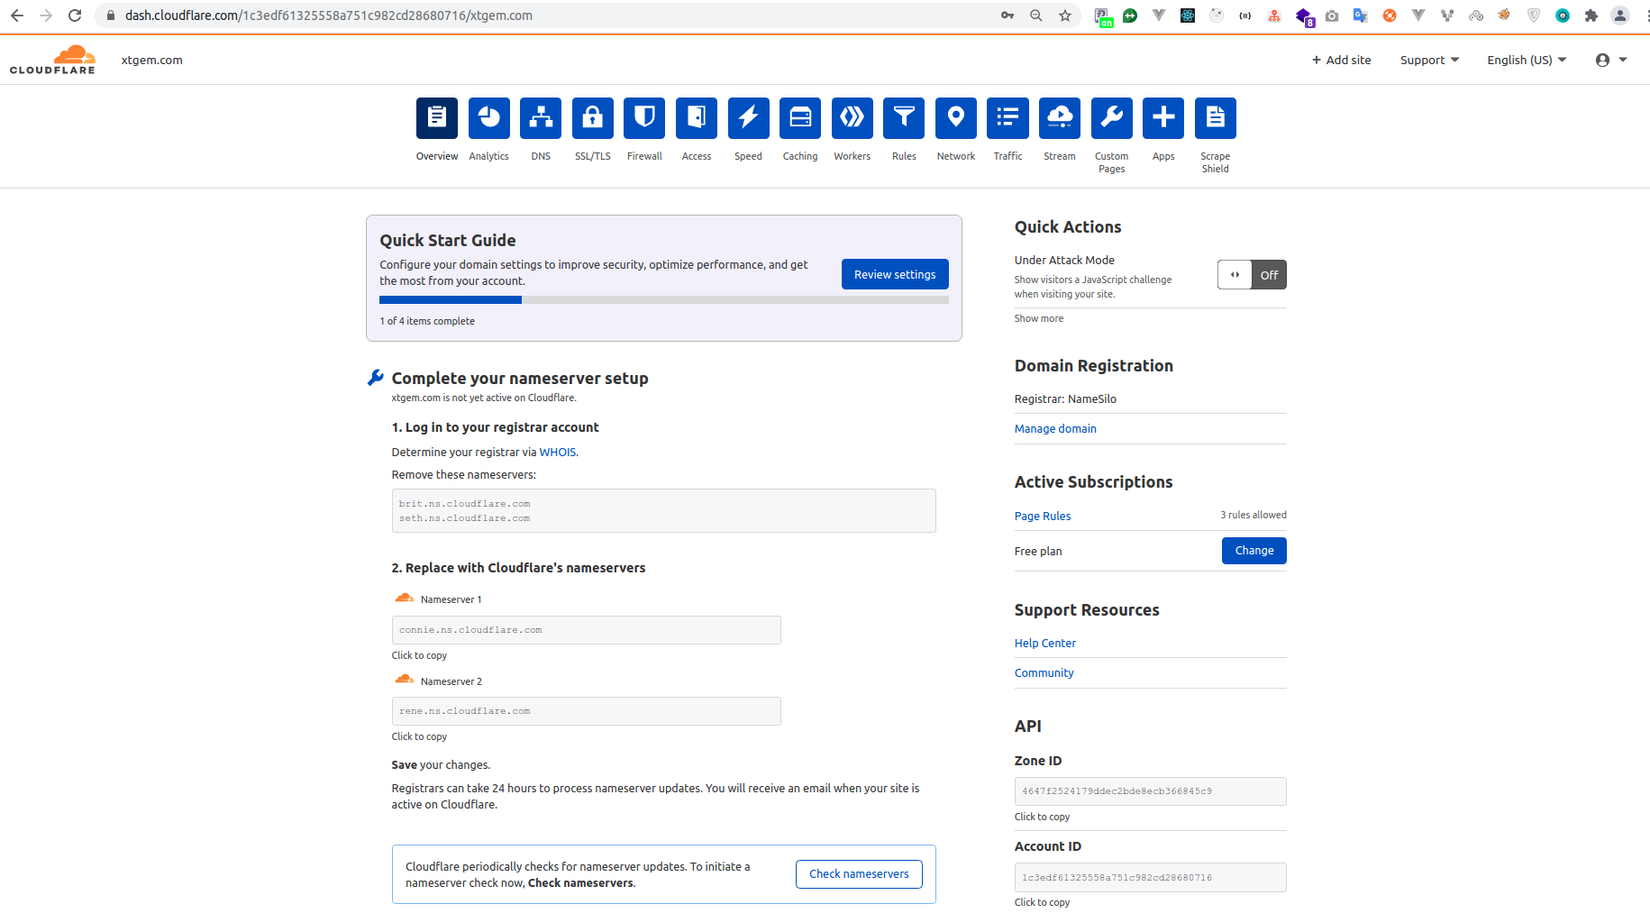1650x915 pixels.
Task: Open the Scrape Shield icon
Action: click(1215, 118)
